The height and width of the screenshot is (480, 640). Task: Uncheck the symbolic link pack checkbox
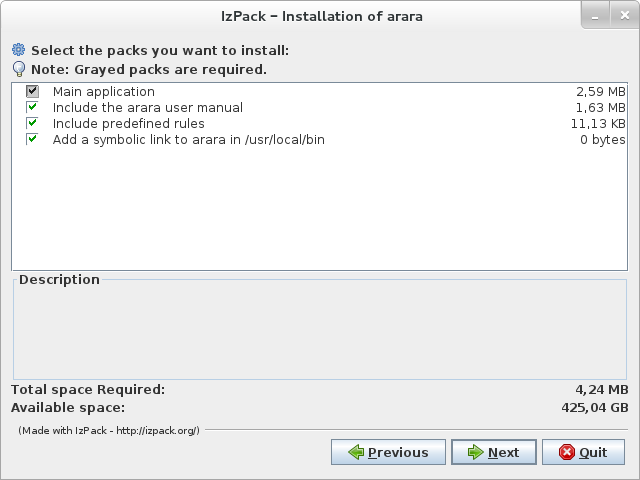click(x=32, y=140)
